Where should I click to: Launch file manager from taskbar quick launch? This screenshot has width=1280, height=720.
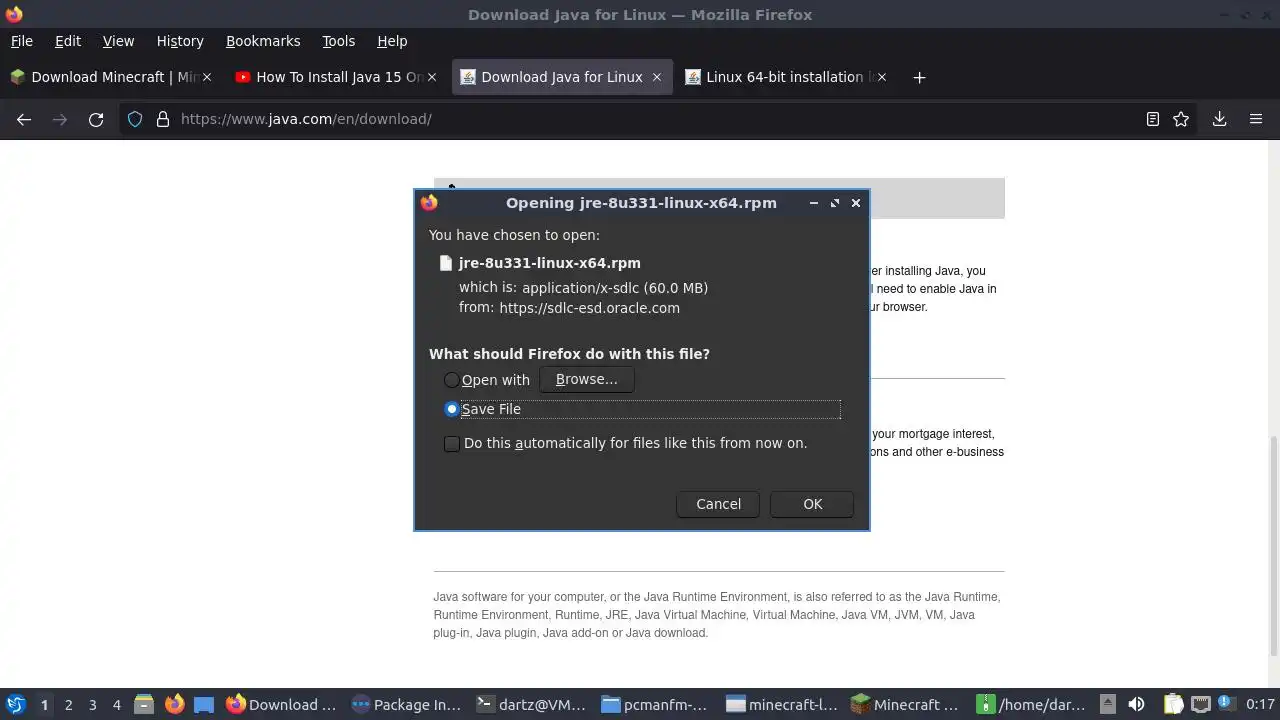coord(144,704)
